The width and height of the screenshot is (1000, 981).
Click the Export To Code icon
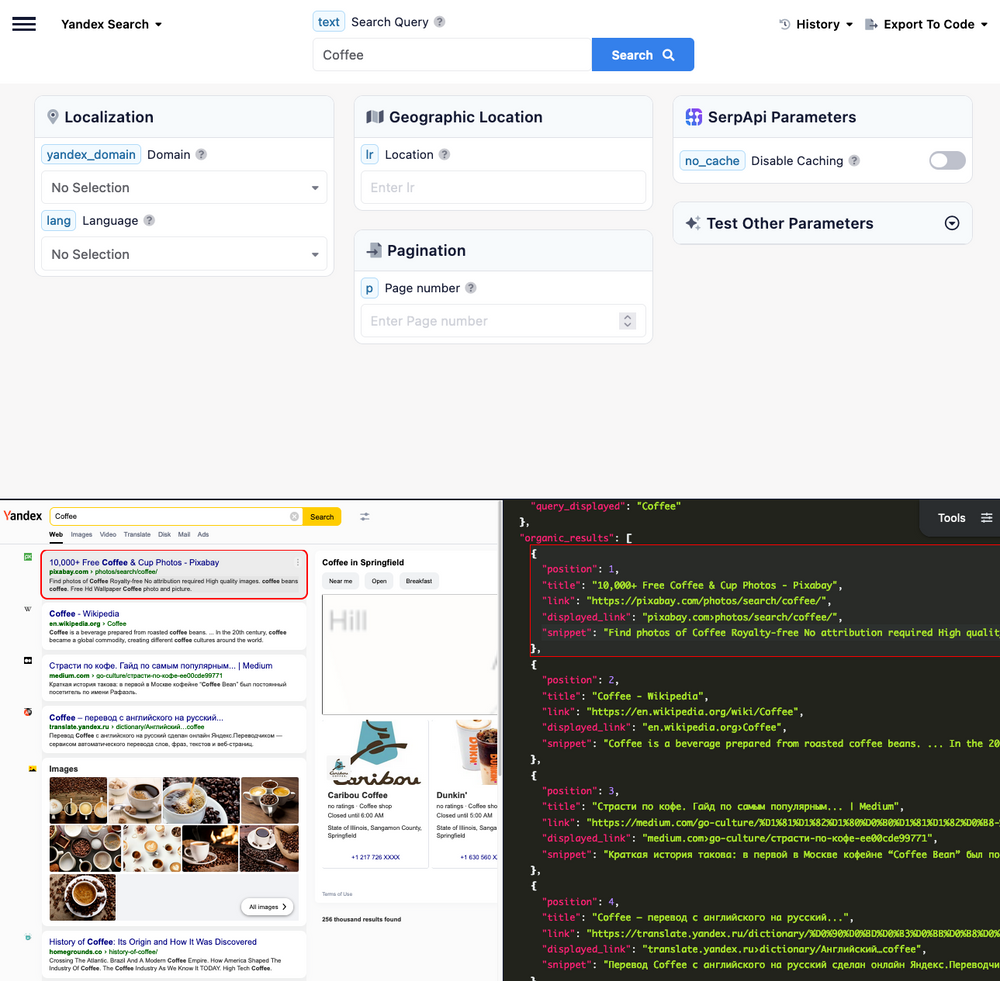click(x=871, y=23)
